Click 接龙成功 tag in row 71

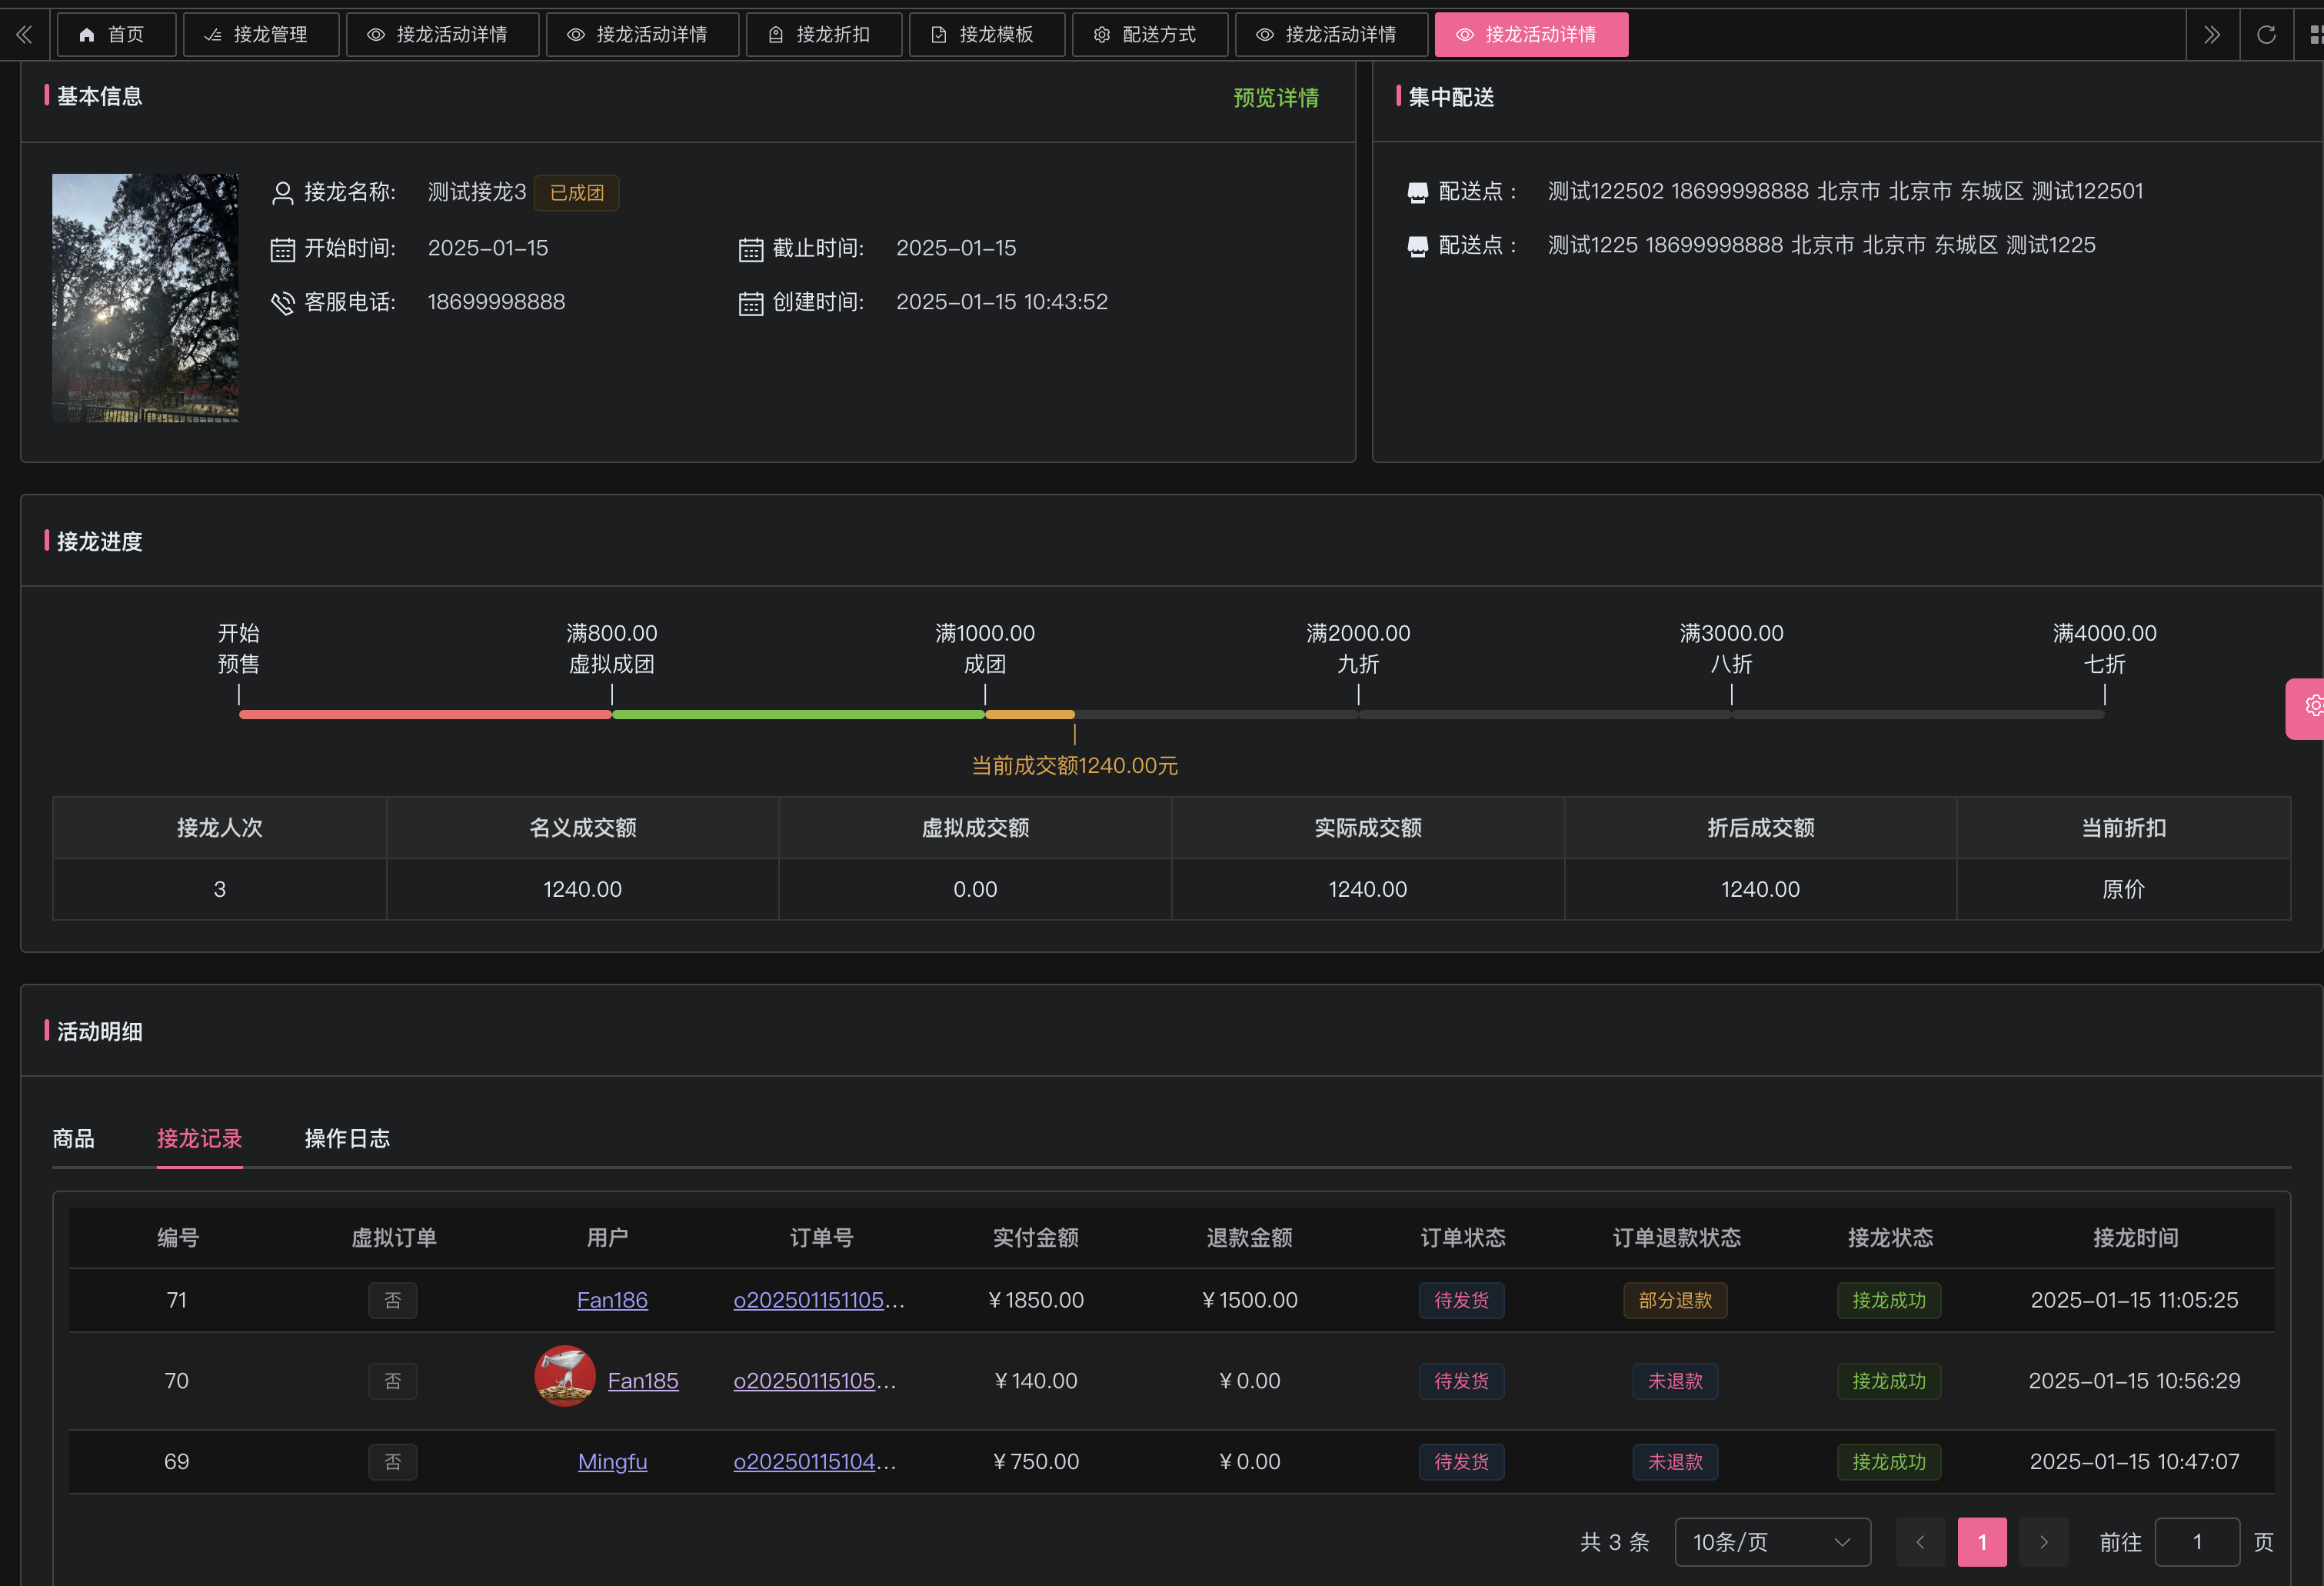pyautogui.click(x=1889, y=1300)
